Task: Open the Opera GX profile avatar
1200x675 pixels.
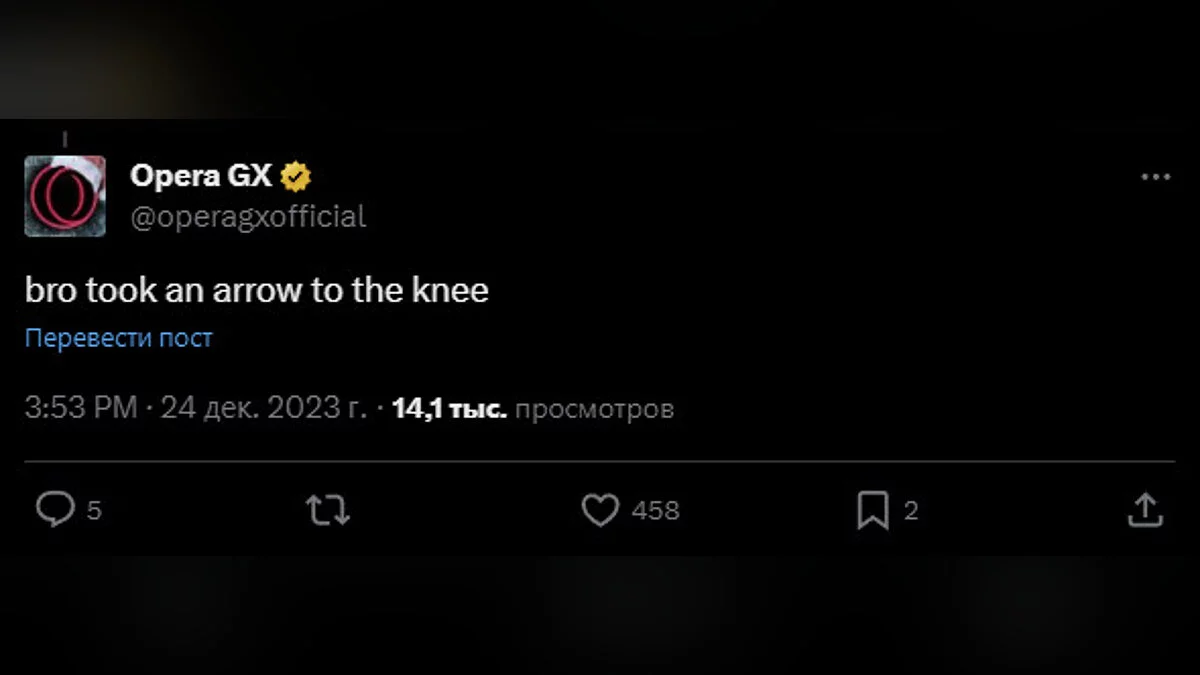Action: click(65, 195)
